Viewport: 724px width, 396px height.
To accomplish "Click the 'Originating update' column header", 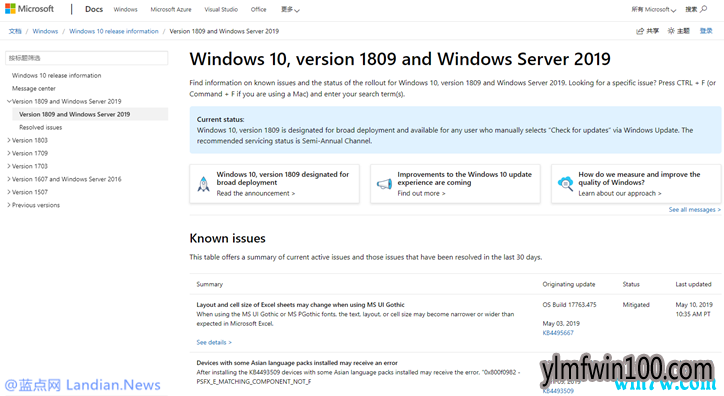I will [x=569, y=284].
